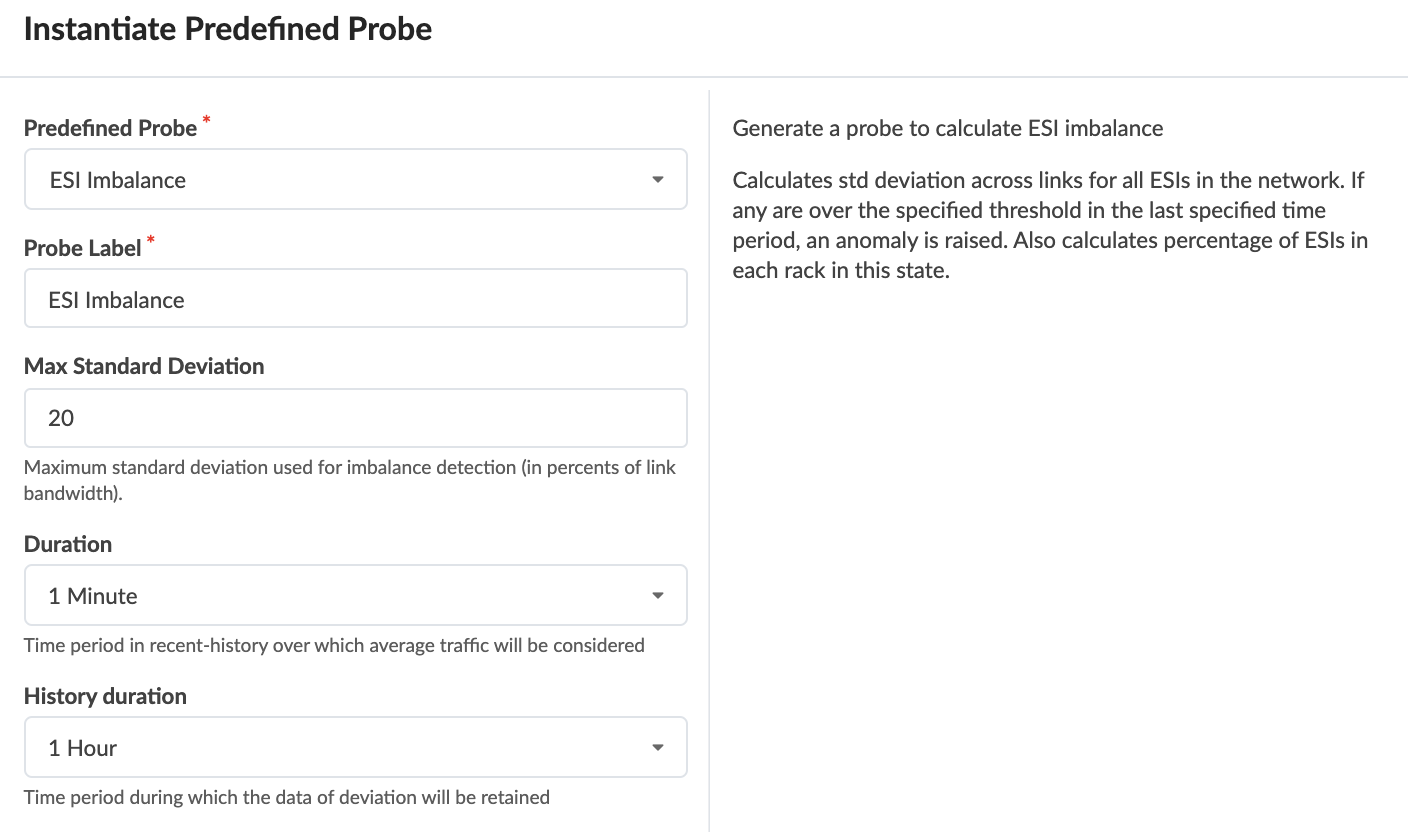This screenshot has width=1408, height=834.
Task: Click the deviation data retention hint text
Action: [x=286, y=797]
